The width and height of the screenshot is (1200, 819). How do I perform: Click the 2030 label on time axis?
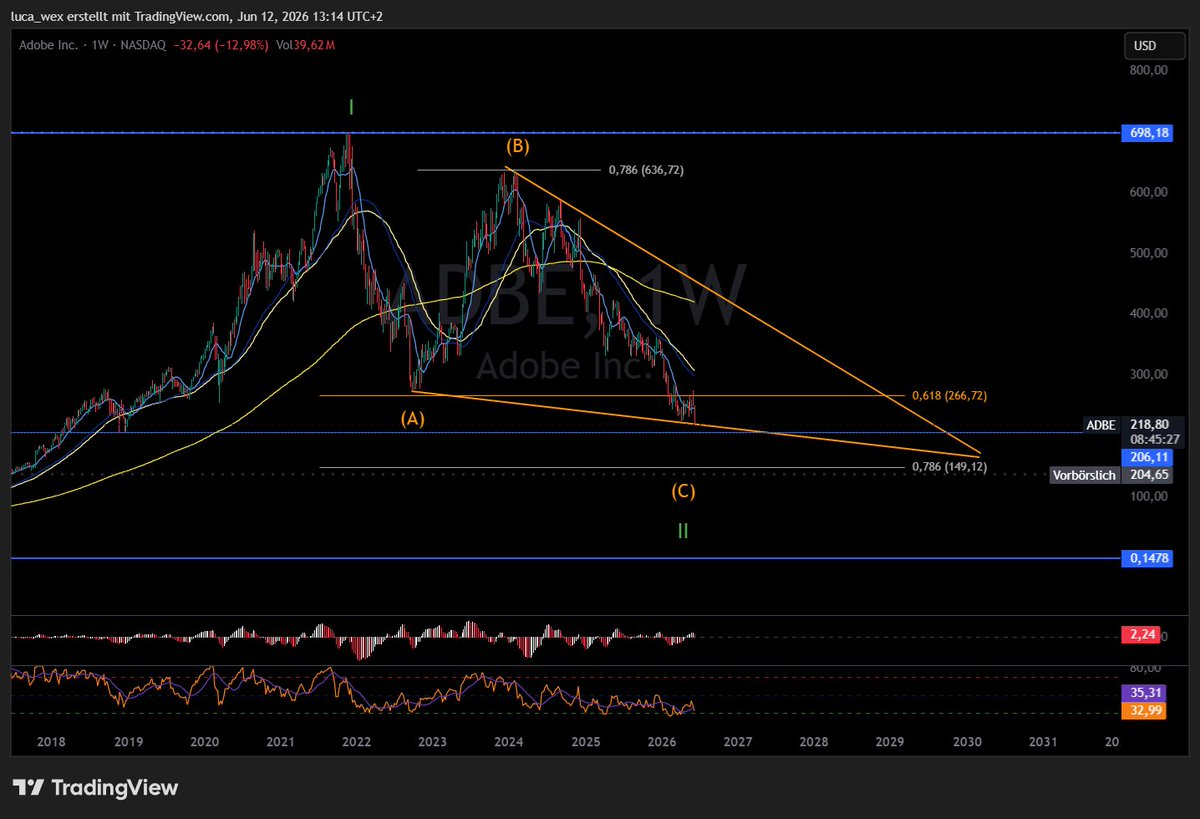(x=966, y=742)
